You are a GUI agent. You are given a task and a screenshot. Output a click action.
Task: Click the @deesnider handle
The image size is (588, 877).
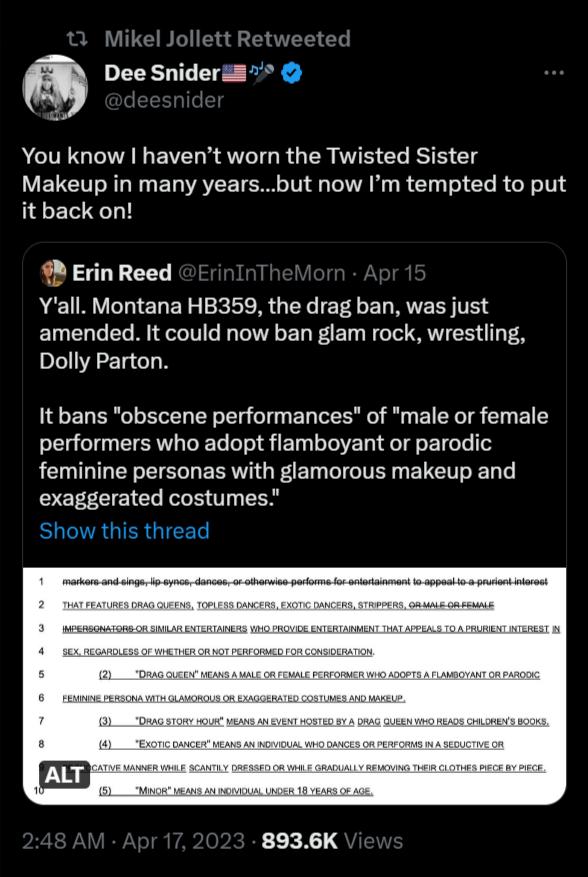pos(163,100)
